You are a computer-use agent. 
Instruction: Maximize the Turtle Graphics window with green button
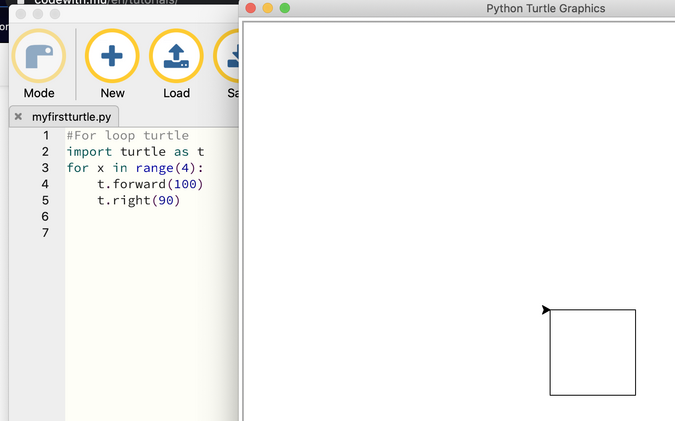pos(285,8)
